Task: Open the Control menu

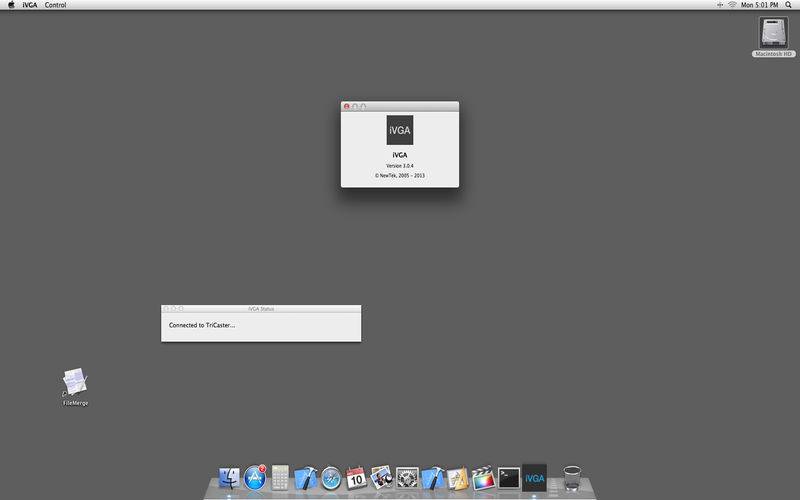Action: 55,5
